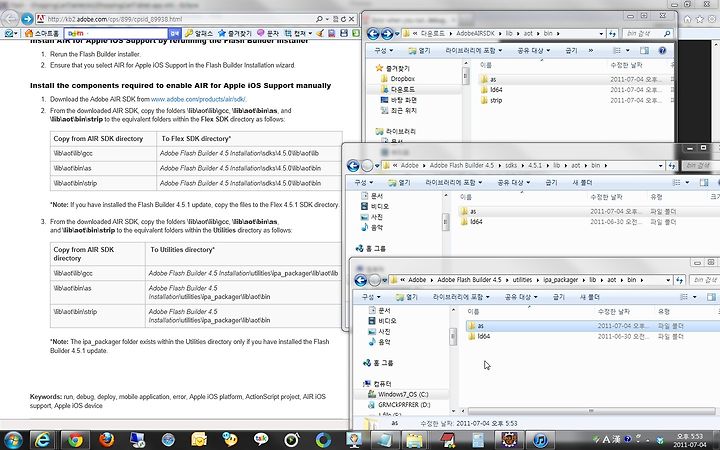
Task: Click the system tray clock 오후 5:53
Action: [x=690, y=437]
